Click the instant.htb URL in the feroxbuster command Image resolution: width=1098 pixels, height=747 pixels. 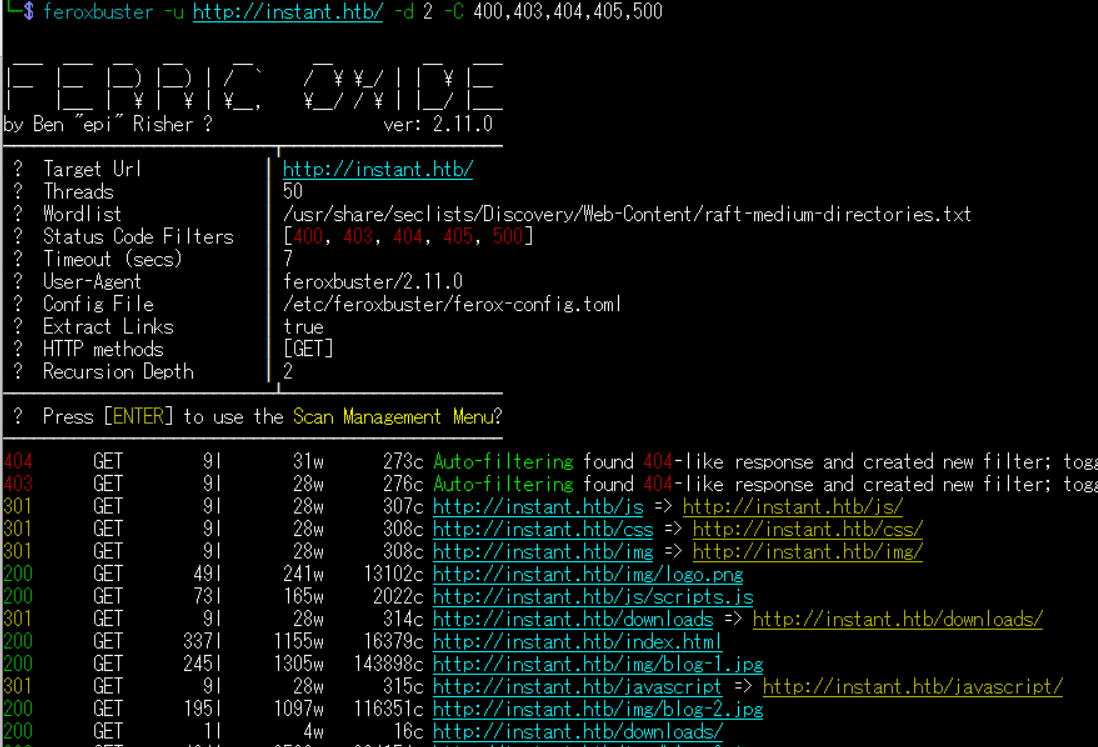[287, 12]
